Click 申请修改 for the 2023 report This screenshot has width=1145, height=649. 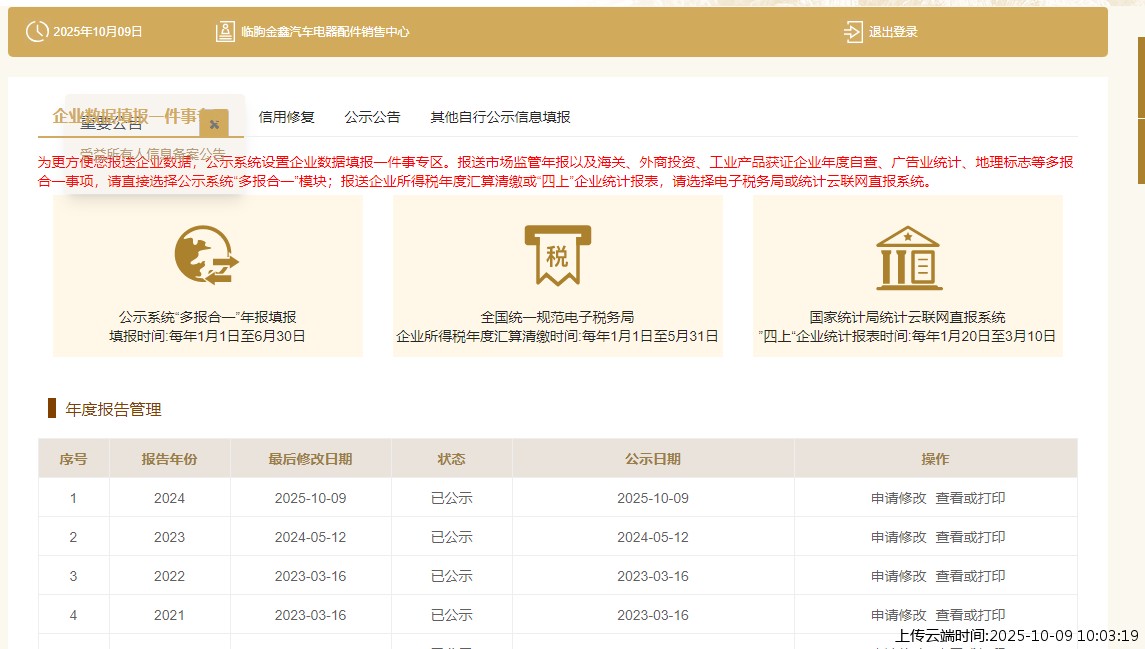coord(898,537)
